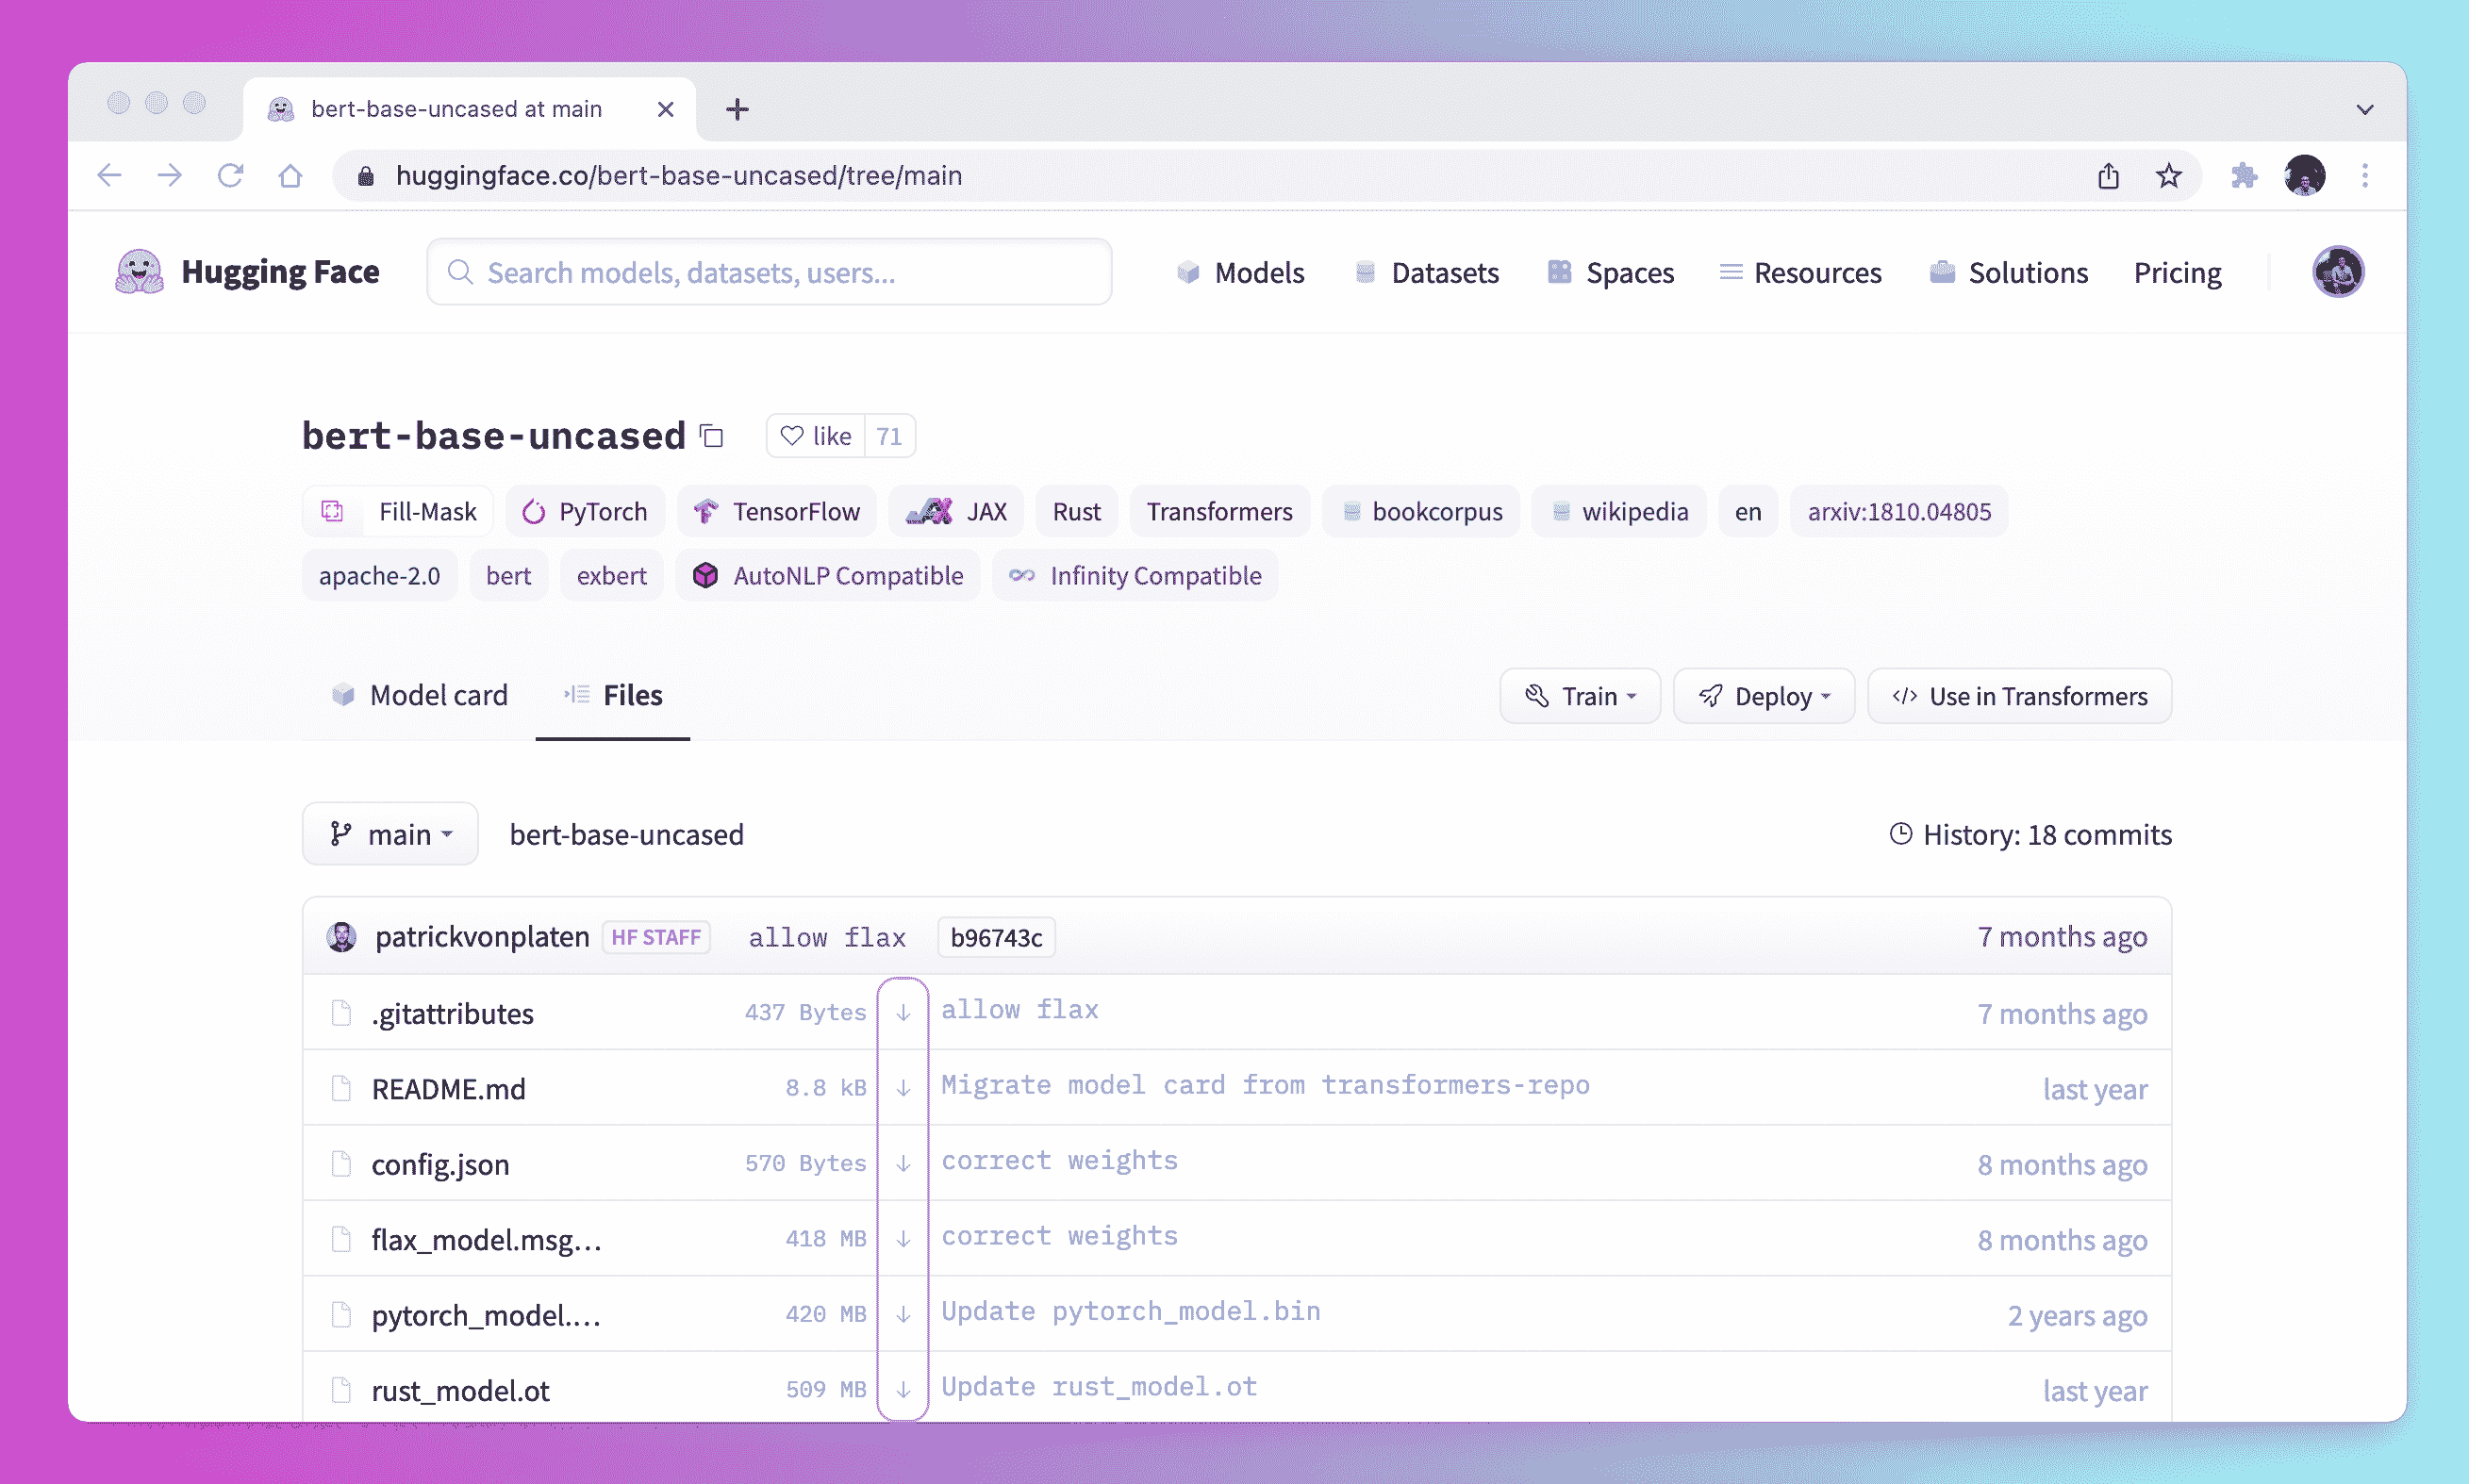Download the rust_model.ot file via arrow icon
Screen dimensions: 2469x1484
(903, 1390)
